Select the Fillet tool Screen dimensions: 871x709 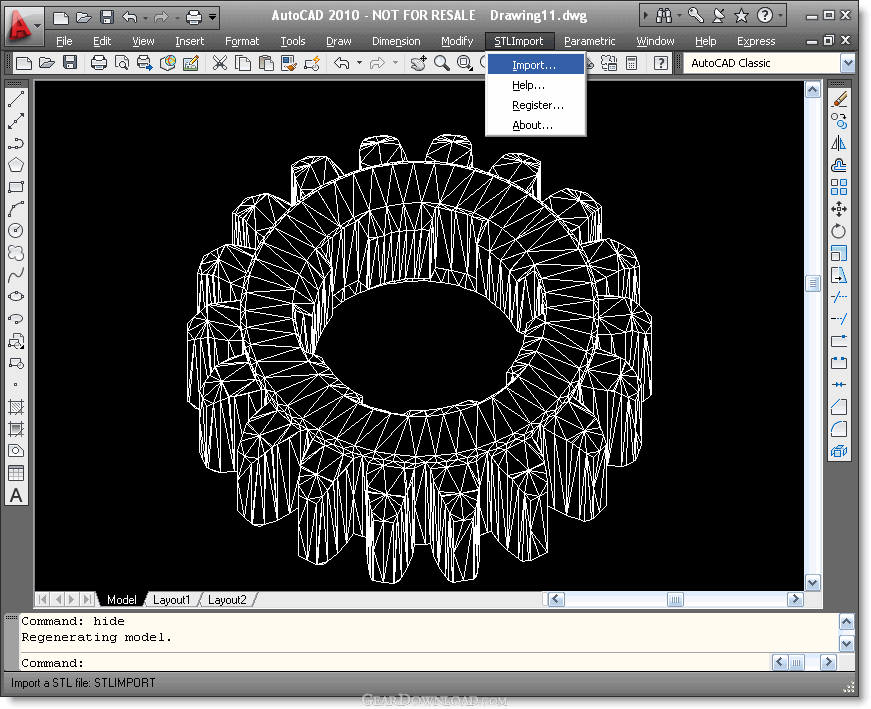point(839,429)
